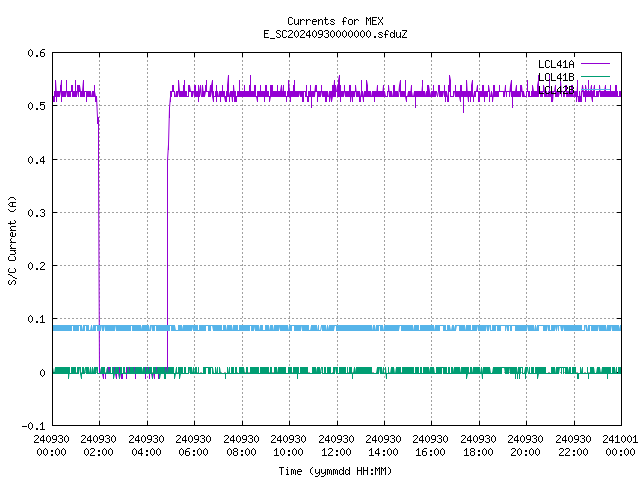The width and height of the screenshot is (640, 480).
Task: Click the blue LCL42B legend line sample
Action: tap(595, 89)
